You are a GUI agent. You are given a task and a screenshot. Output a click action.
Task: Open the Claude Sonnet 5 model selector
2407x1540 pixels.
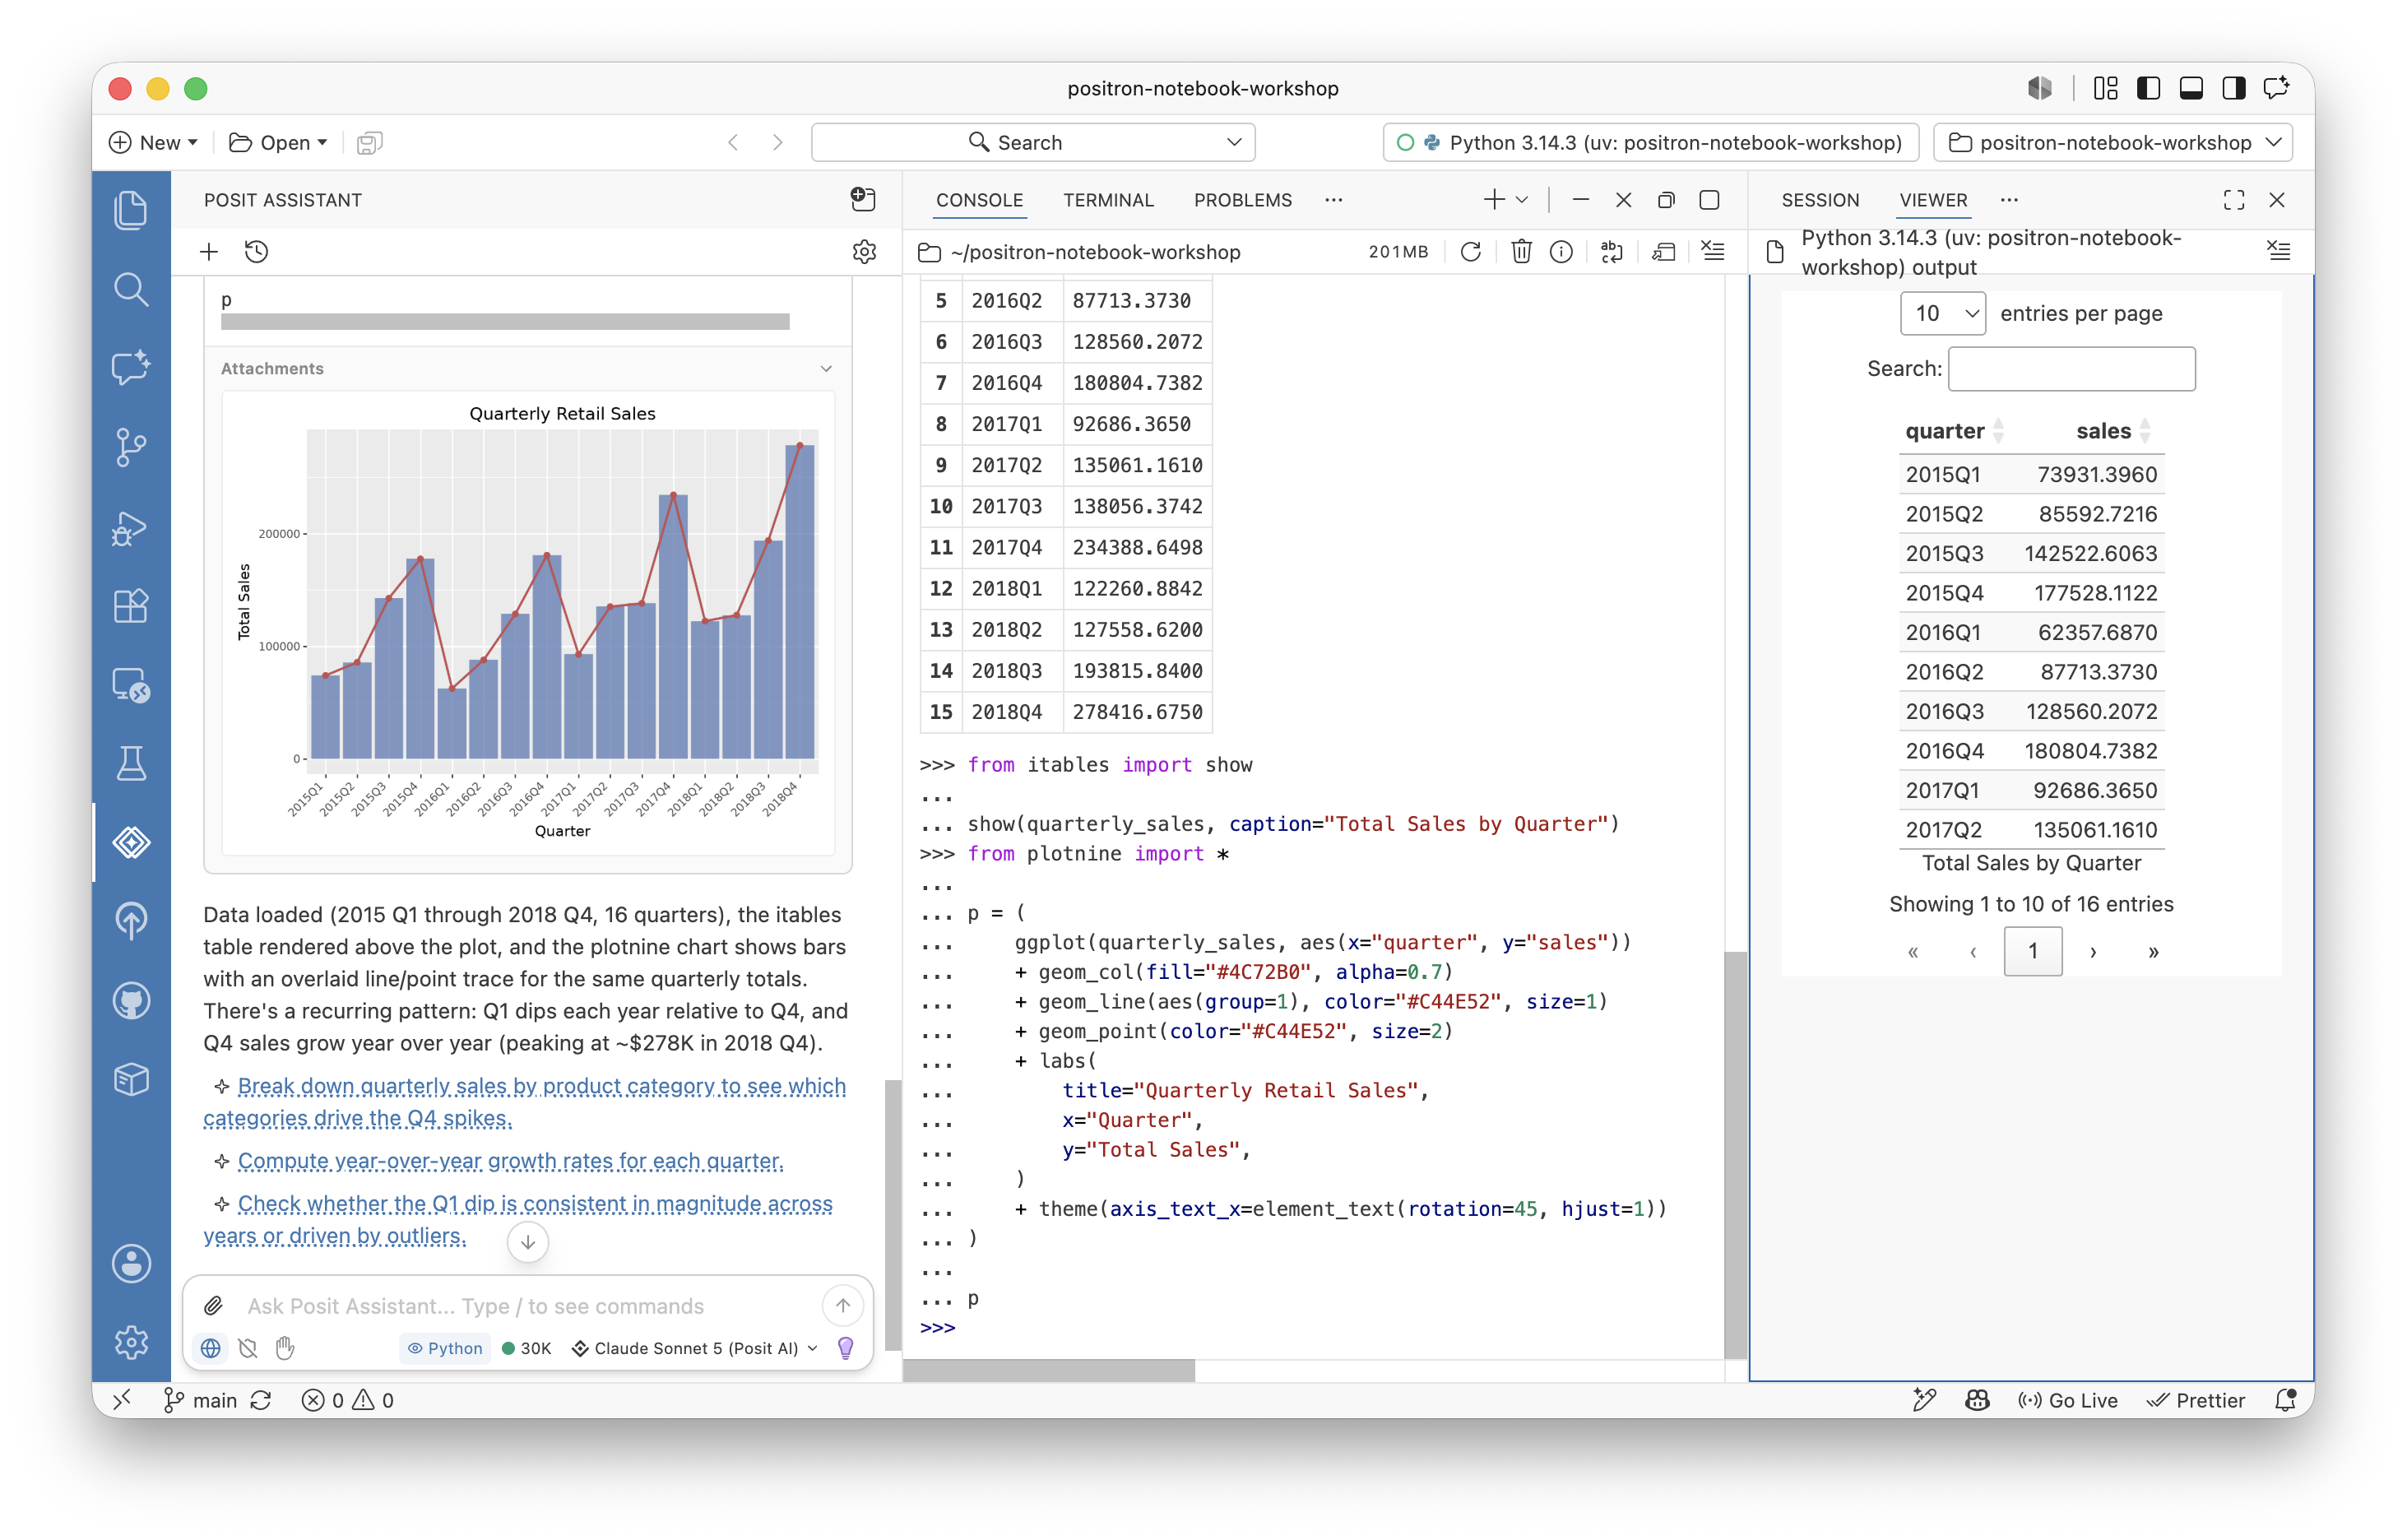tap(696, 1348)
